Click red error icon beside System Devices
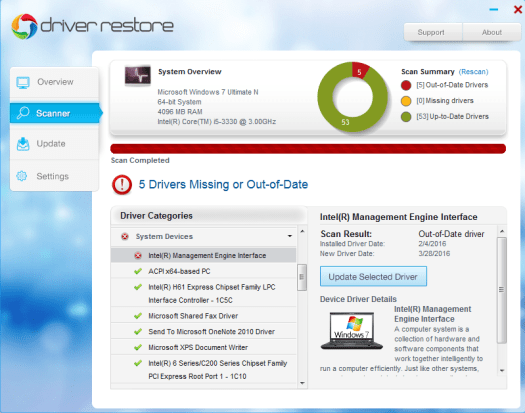Image resolution: width=525 pixels, height=413 pixels. tap(125, 237)
